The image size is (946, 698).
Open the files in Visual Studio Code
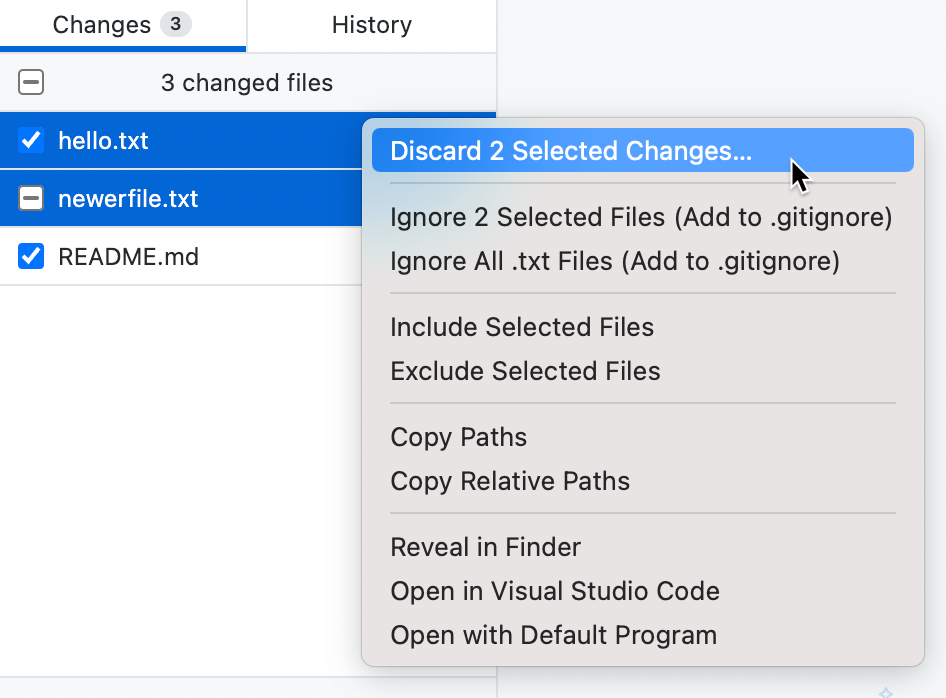(x=555, y=591)
